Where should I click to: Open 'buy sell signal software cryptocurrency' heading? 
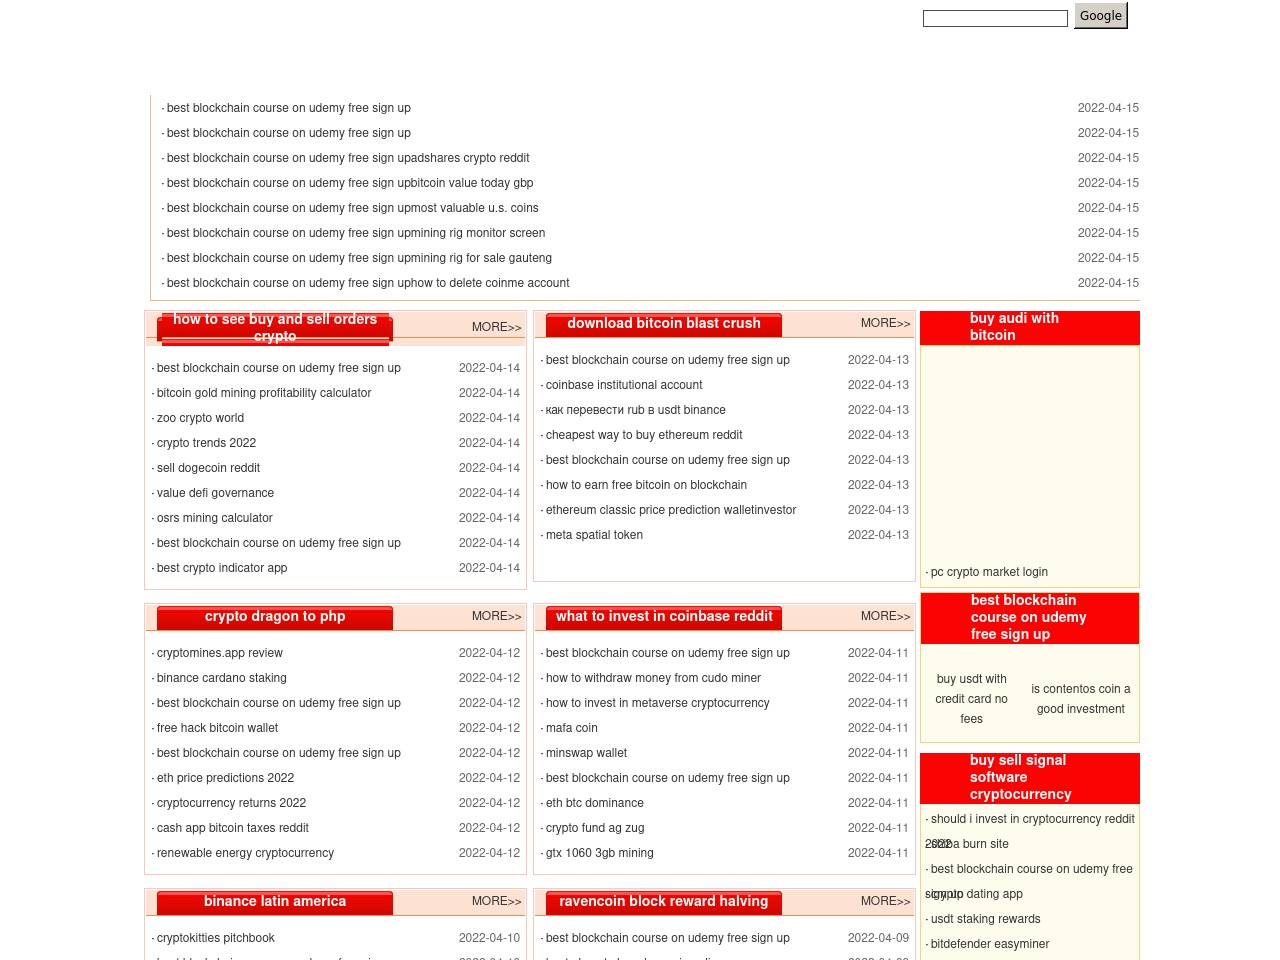tap(1020, 777)
